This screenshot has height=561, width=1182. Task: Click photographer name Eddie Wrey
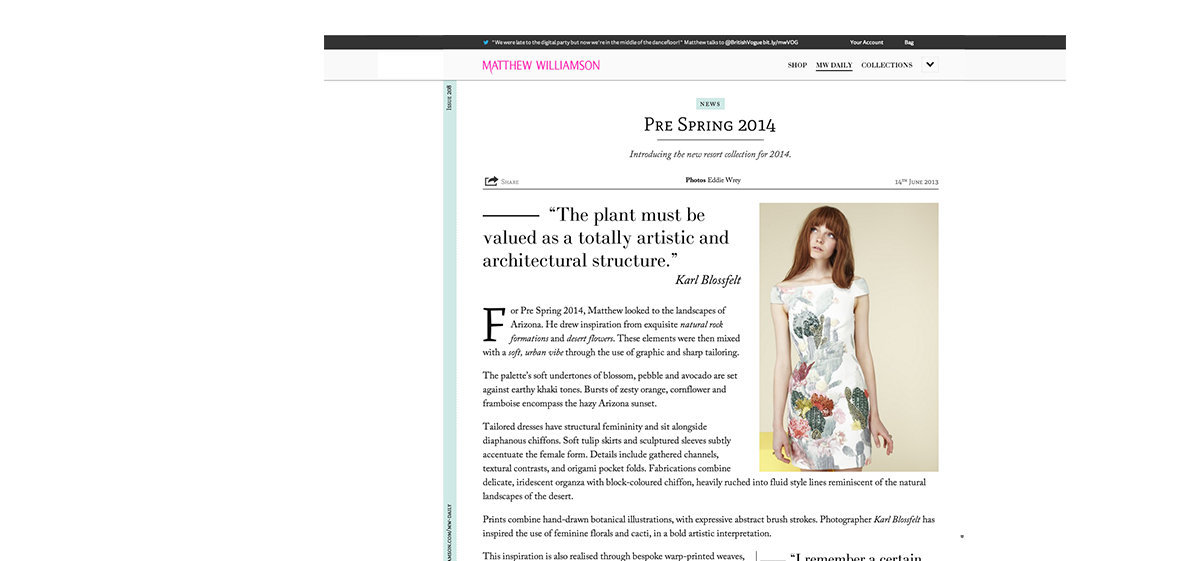coord(725,181)
